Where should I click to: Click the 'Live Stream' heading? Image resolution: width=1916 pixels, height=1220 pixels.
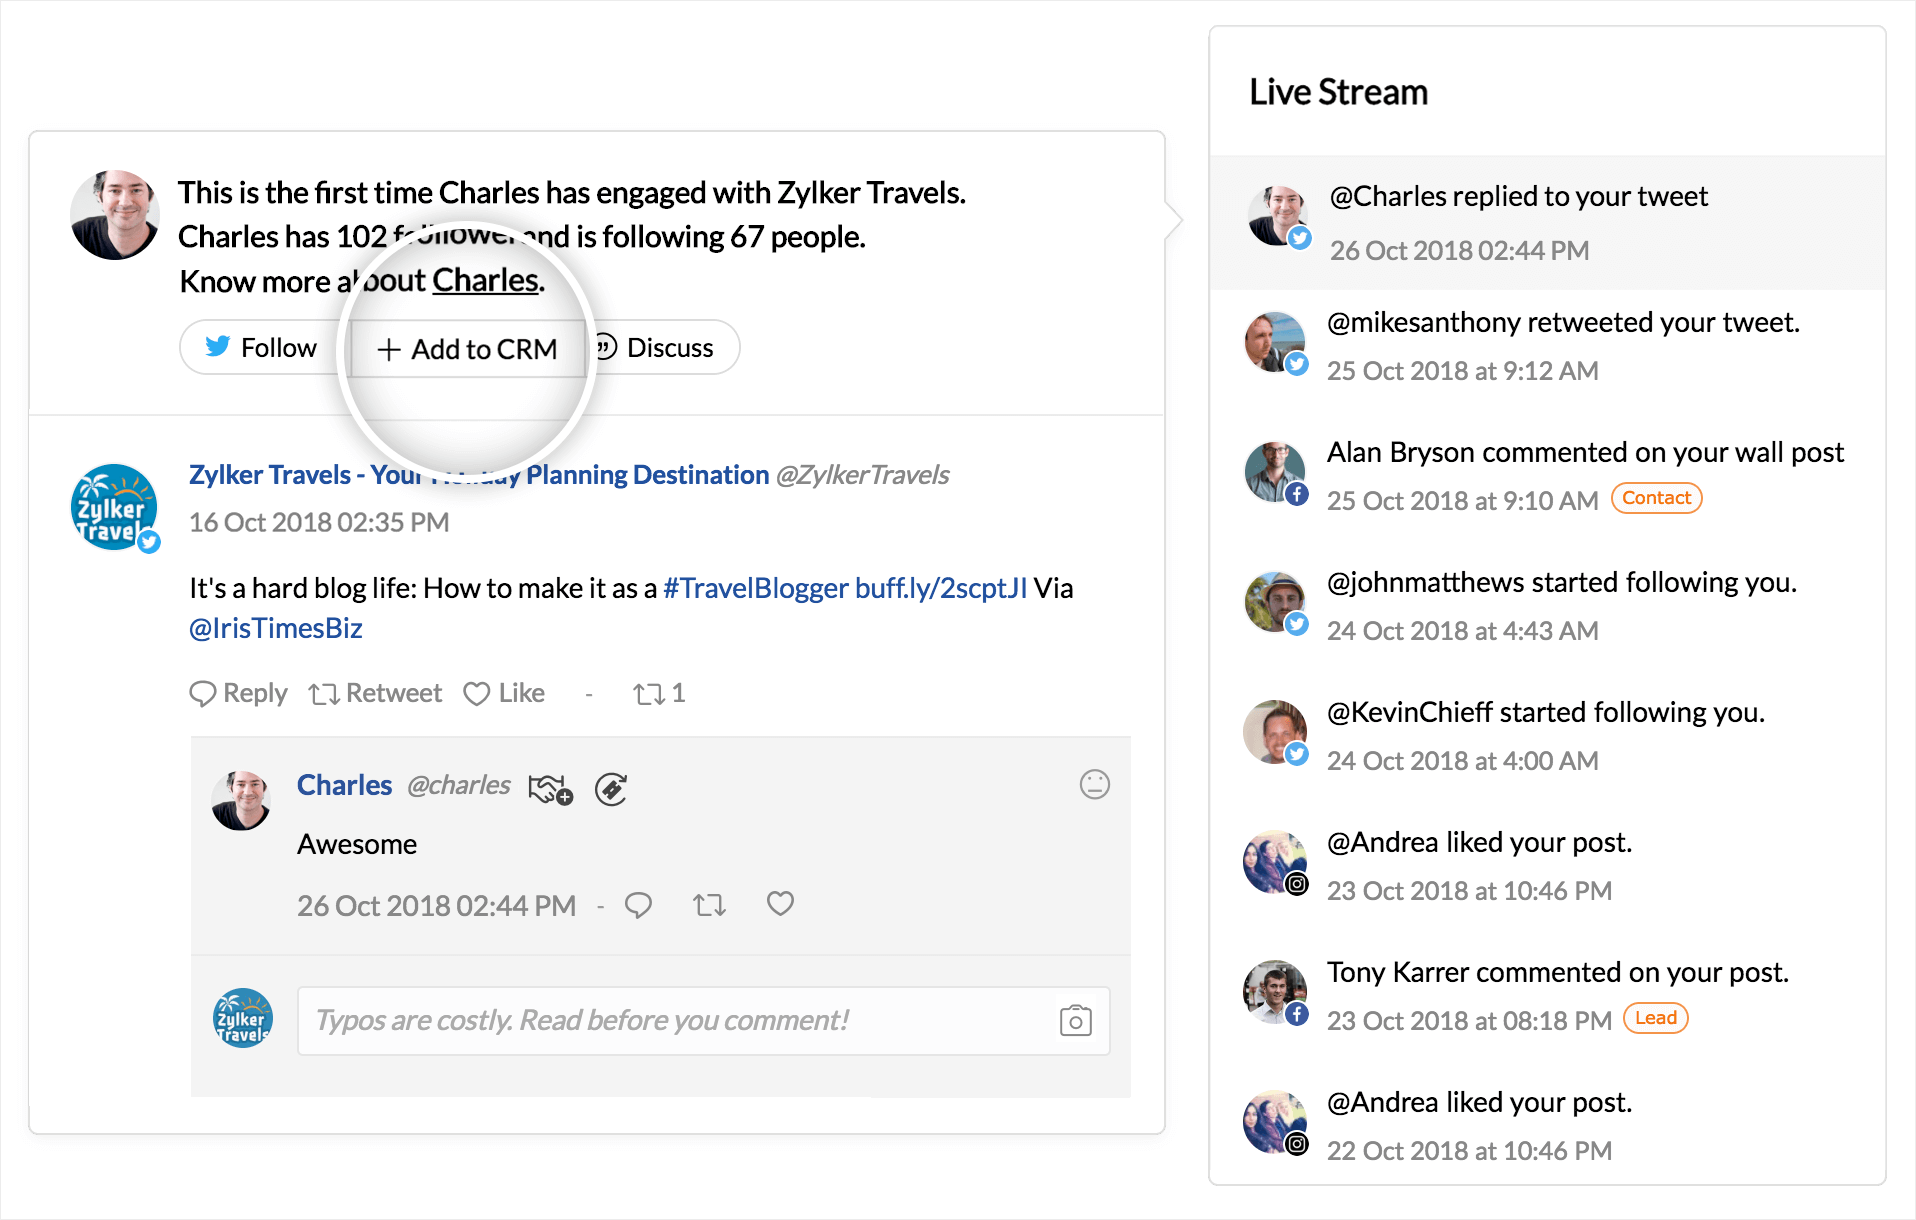[x=1338, y=92]
